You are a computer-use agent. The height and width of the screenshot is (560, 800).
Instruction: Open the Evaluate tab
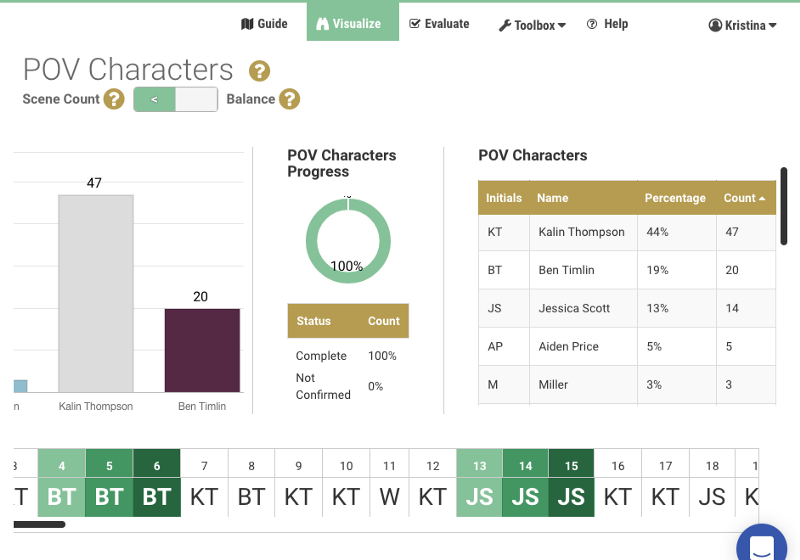(x=439, y=24)
